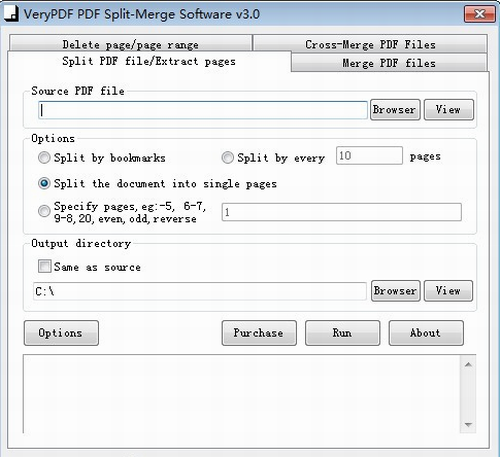Screen dimensions: 500x457
Task: Click the Purchase button
Action: 259,333
